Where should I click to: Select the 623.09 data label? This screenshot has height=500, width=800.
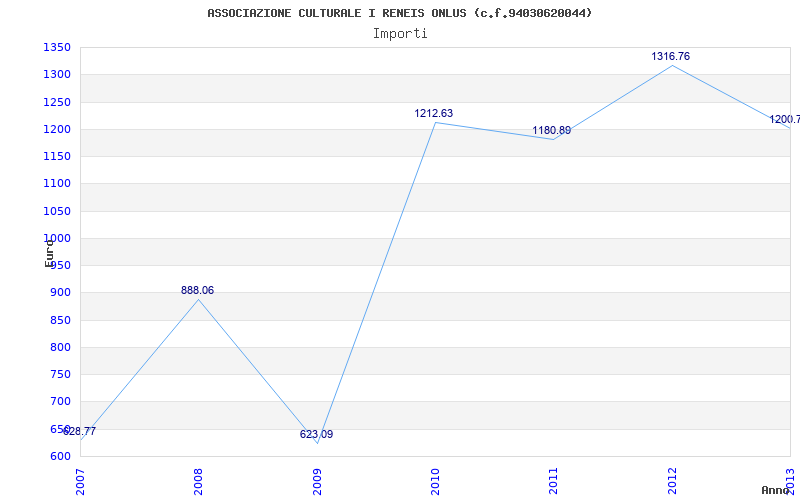(316, 435)
